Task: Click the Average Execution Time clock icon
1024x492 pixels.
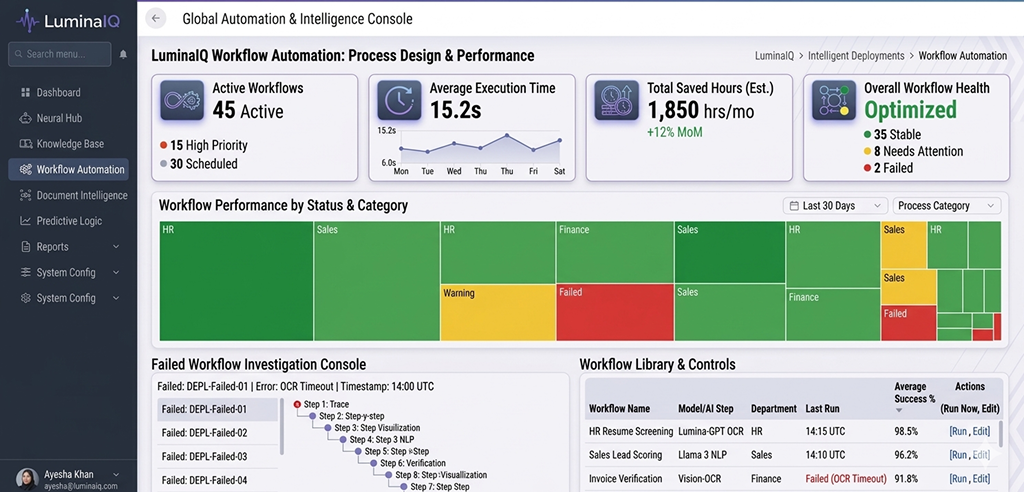Action: click(x=400, y=101)
